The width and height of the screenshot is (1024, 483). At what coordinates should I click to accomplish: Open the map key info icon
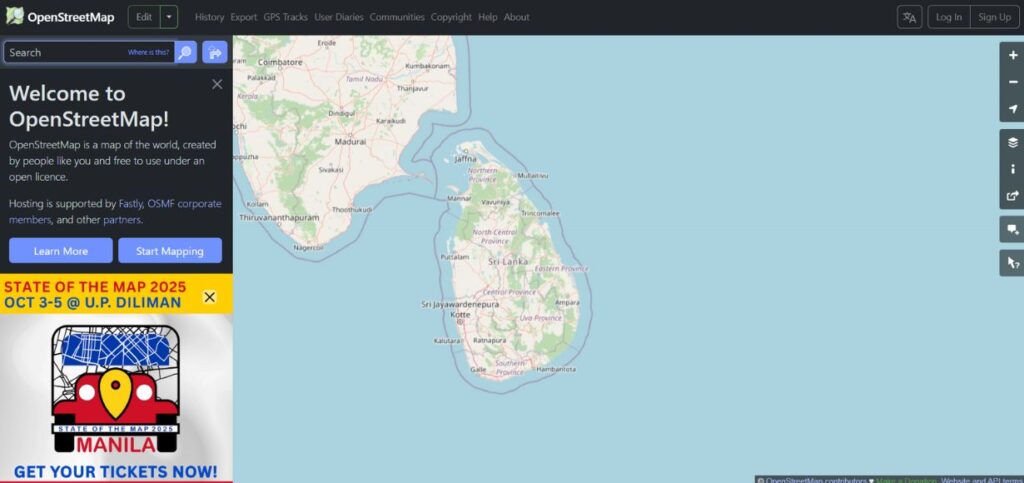click(x=1013, y=169)
